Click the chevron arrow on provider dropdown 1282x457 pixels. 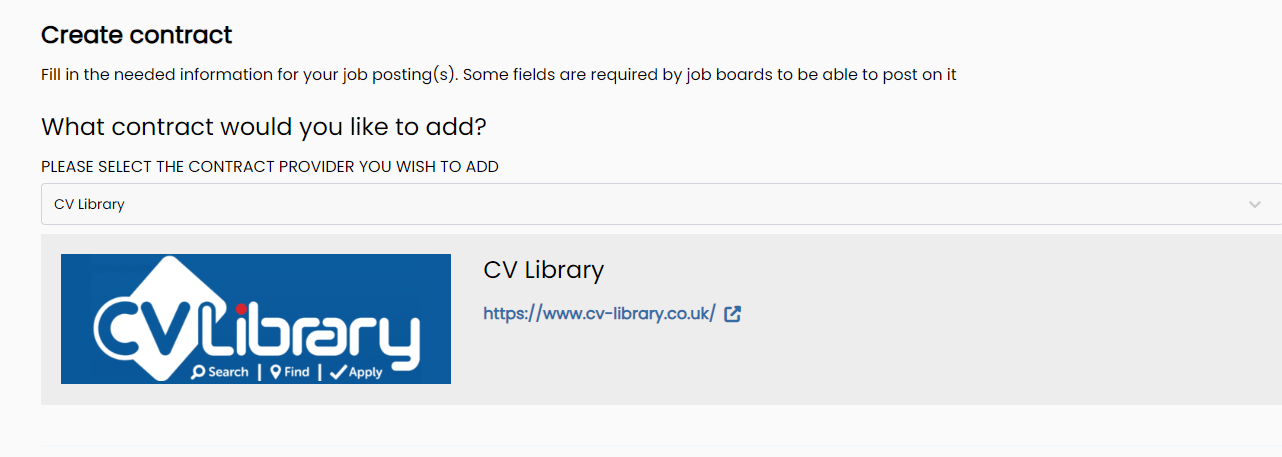click(1255, 204)
